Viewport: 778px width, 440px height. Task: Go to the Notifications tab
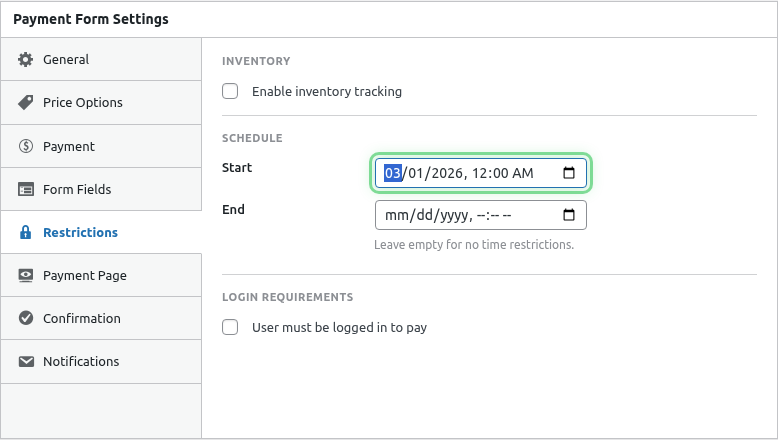click(x=81, y=361)
